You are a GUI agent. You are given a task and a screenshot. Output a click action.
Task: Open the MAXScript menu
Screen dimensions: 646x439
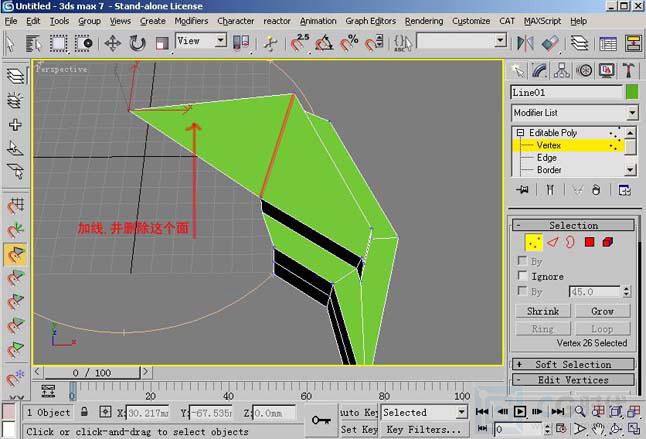(x=542, y=21)
